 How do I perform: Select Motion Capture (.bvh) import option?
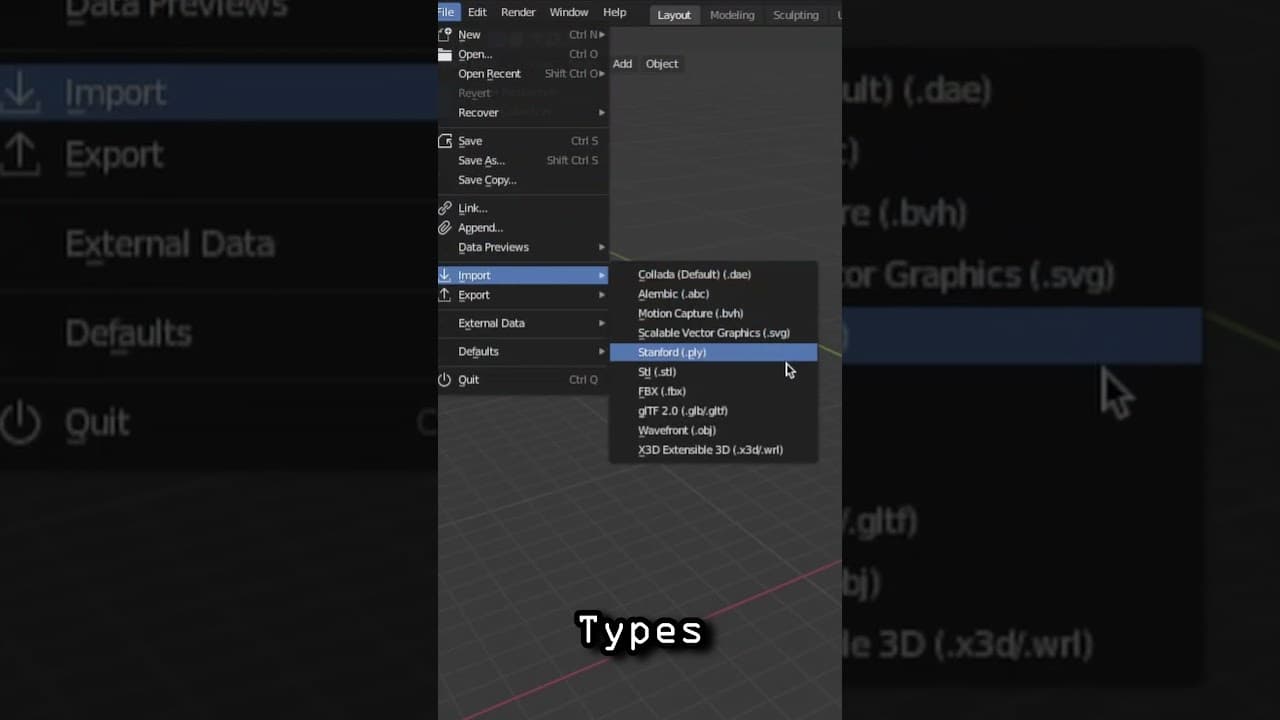[x=714, y=313]
